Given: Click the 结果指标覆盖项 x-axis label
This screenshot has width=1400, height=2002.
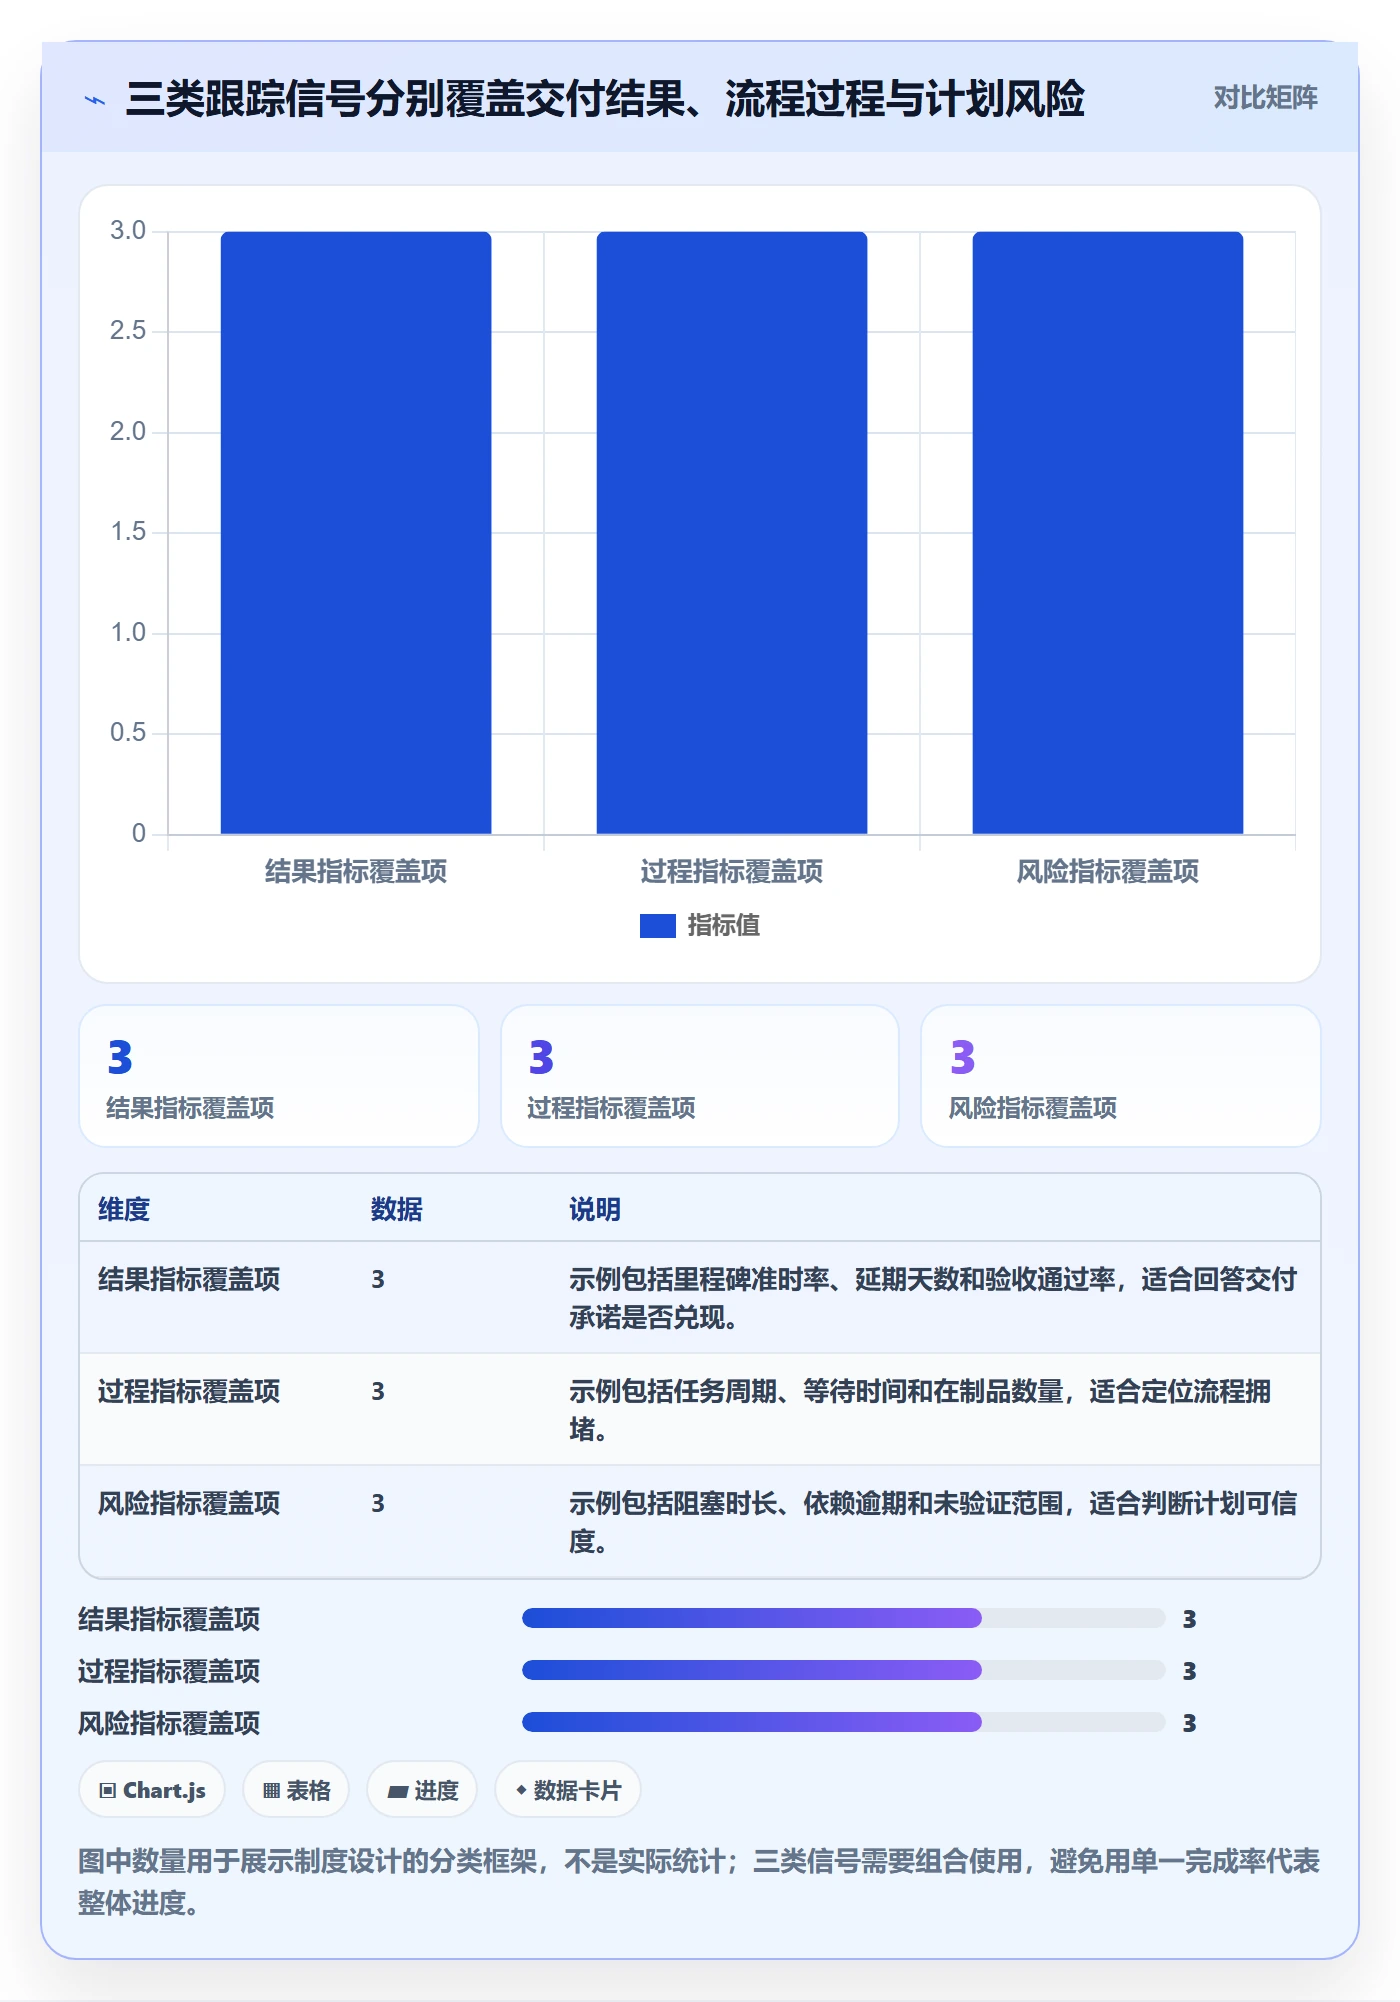Looking at the screenshot, I should [356, 872].
